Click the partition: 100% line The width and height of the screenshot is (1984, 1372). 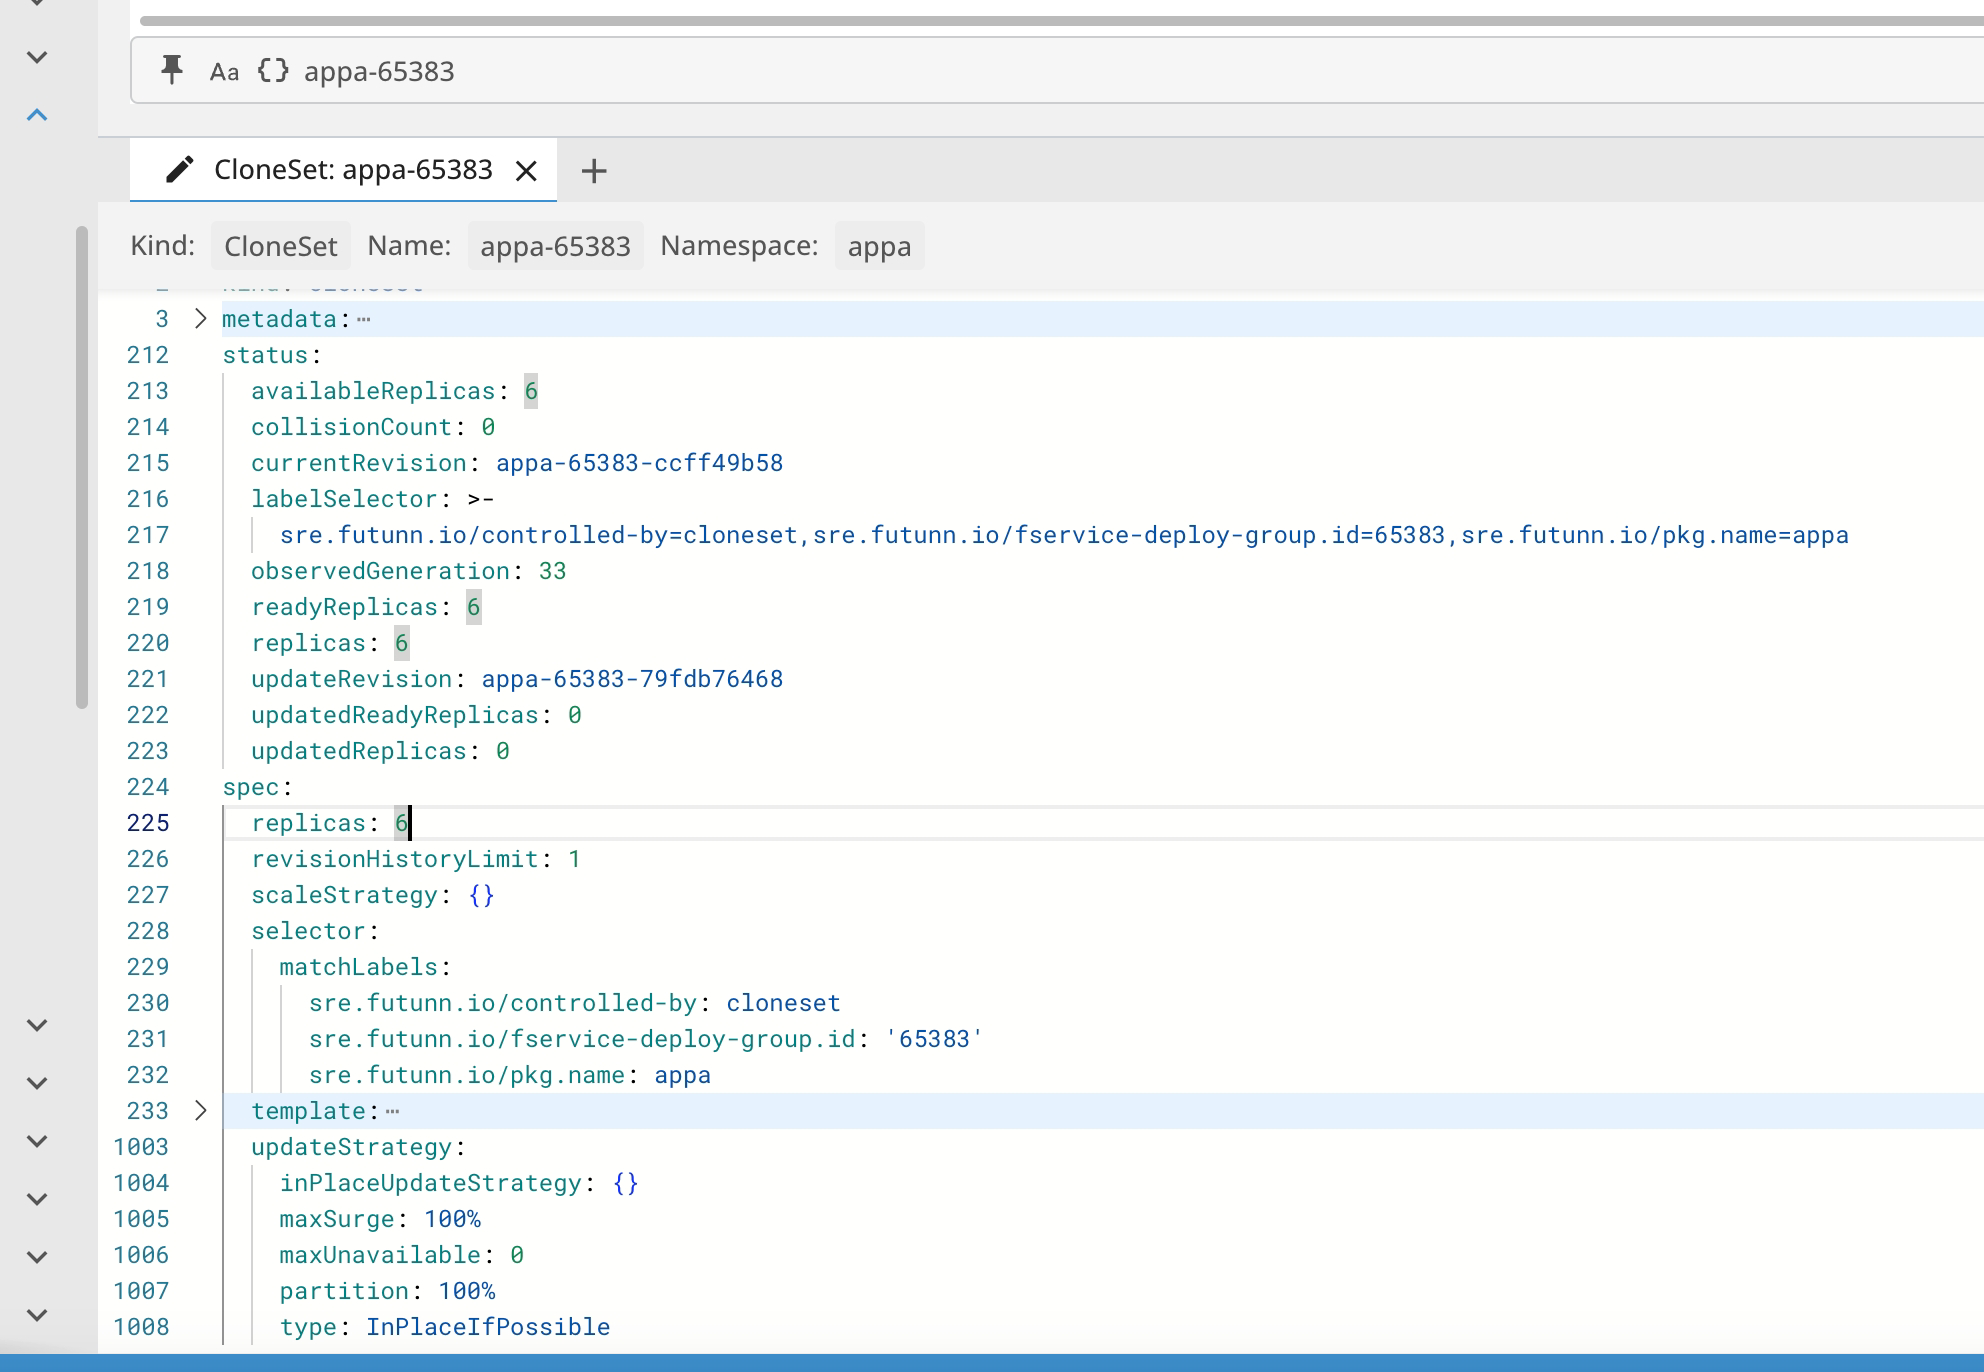(387, 1291)
